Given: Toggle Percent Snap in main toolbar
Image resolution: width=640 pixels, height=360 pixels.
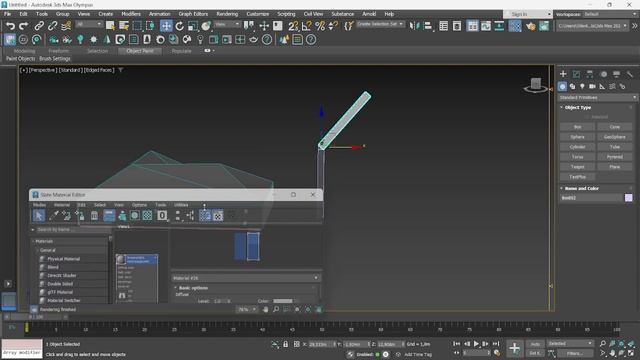Looking at the screenshot, I should (320, 26).
